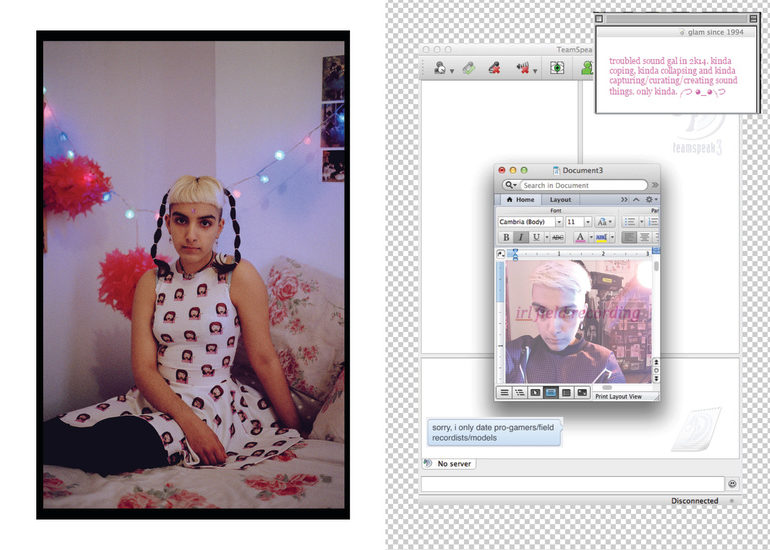This screenshot has height=550, width=770.
Task: Click the TeamSpeak mute microphone icon
Action: click(x=493, y=68)
